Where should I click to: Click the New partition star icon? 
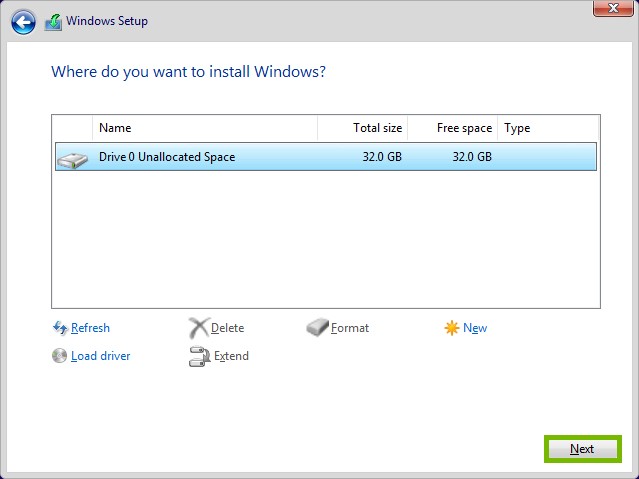click(x=452, y=328)
